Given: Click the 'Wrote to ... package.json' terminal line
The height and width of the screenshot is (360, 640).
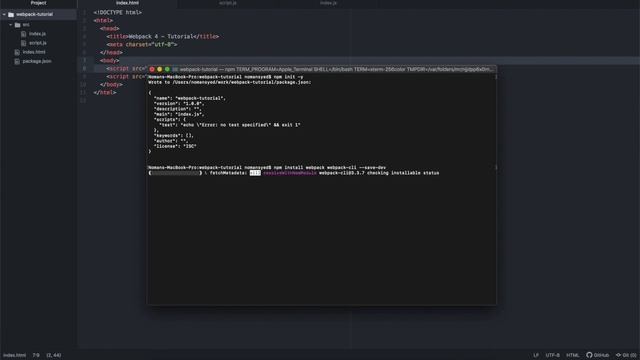Looking at the screenshot, I should pyautogui.click(x=230, y=82).
